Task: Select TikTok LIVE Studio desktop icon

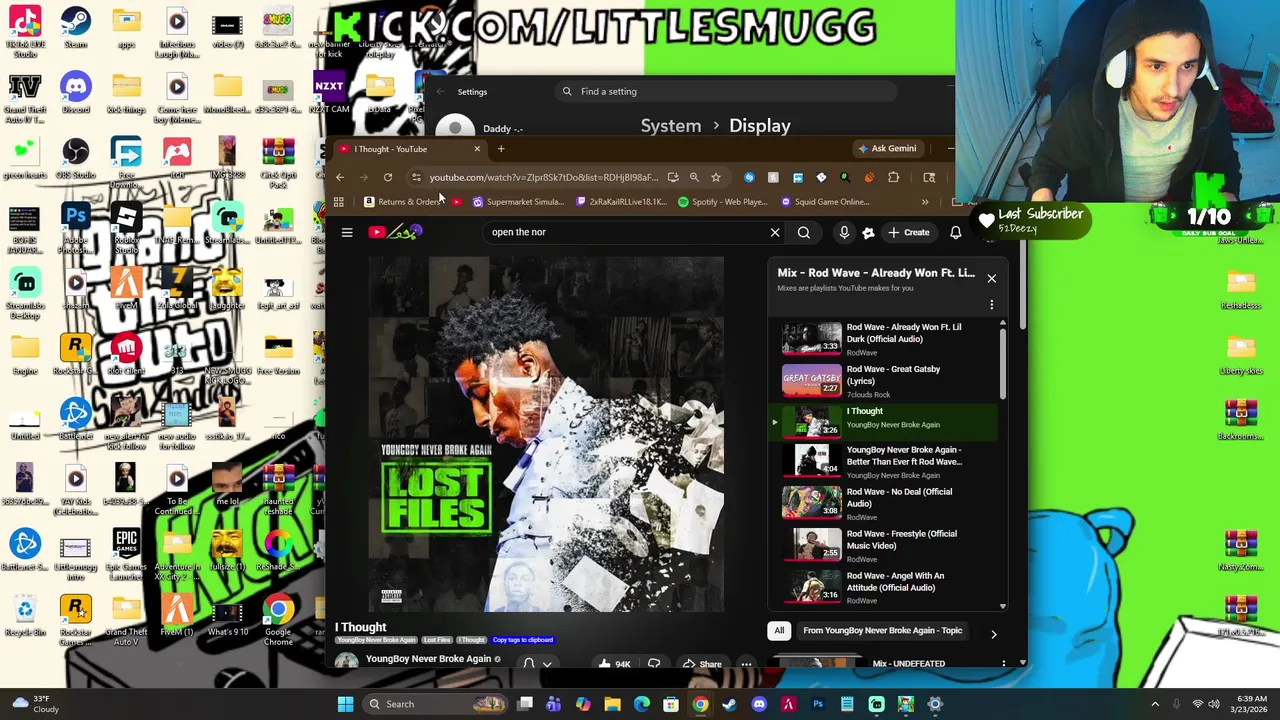Action: [x=25, y=32]
